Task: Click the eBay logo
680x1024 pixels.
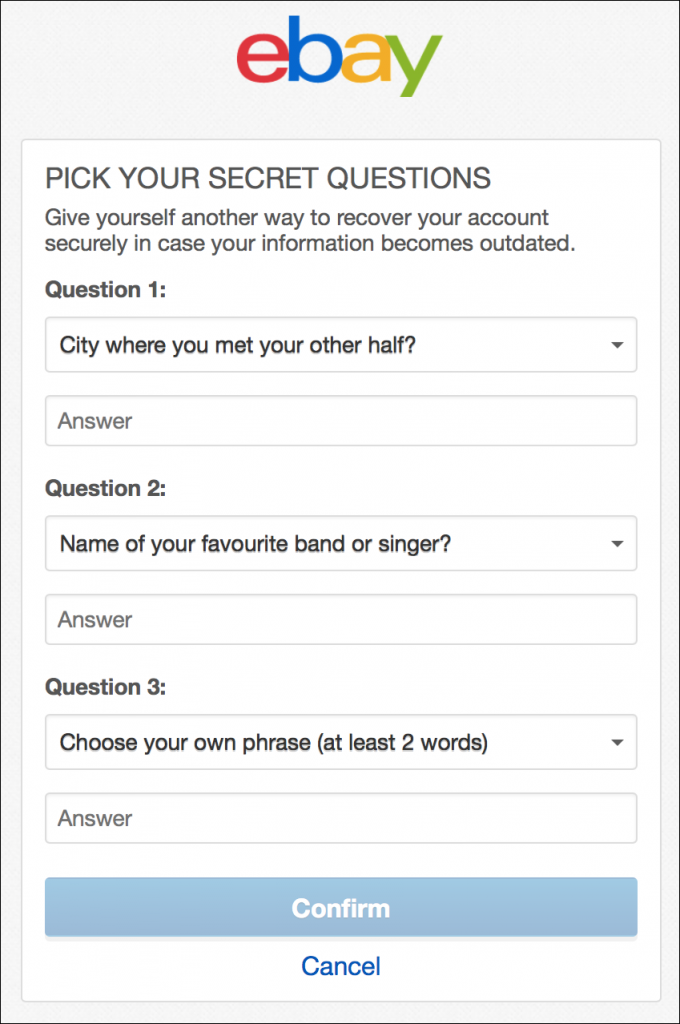Action: pyautogui.click(x=340, y=57)
